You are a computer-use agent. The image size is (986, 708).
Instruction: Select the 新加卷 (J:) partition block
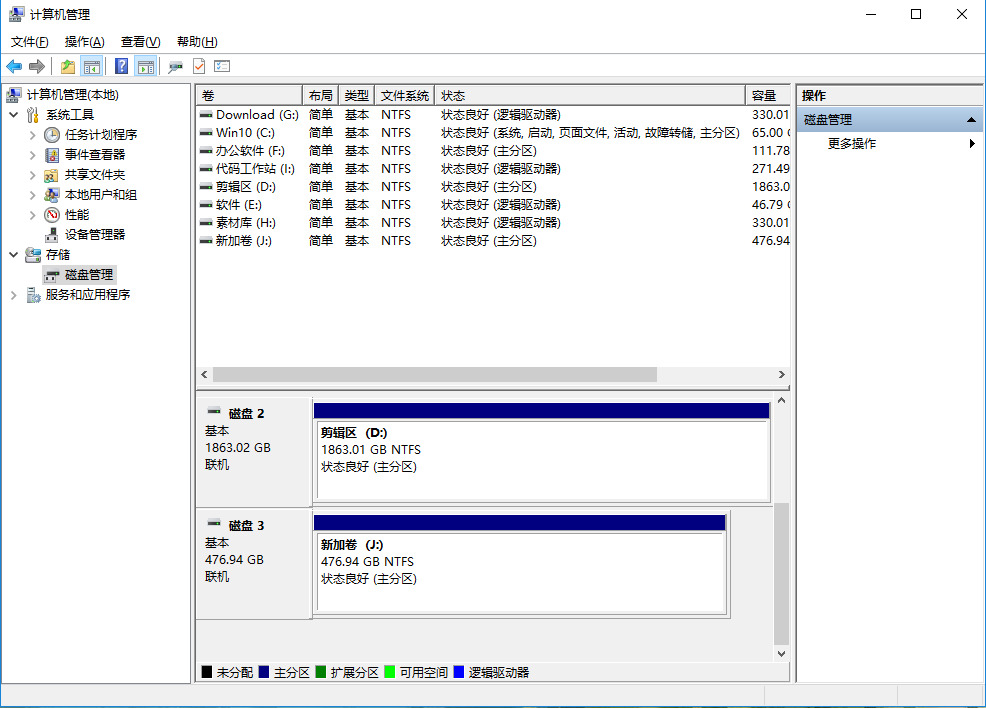520,571
